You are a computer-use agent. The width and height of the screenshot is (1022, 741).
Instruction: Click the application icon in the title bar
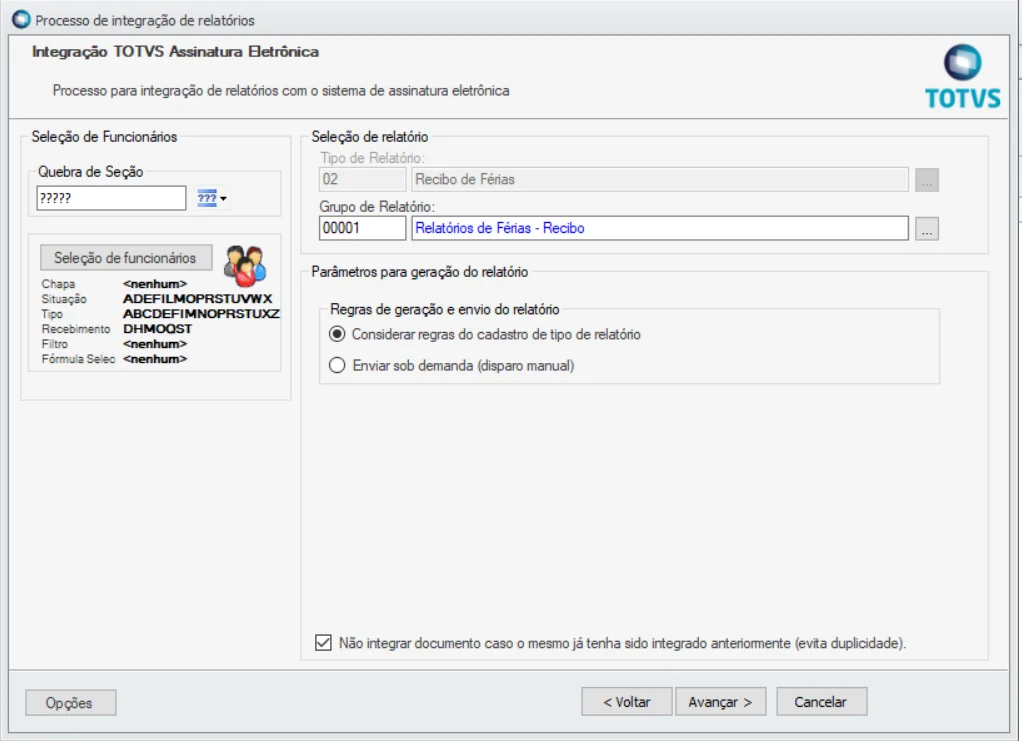21,20
